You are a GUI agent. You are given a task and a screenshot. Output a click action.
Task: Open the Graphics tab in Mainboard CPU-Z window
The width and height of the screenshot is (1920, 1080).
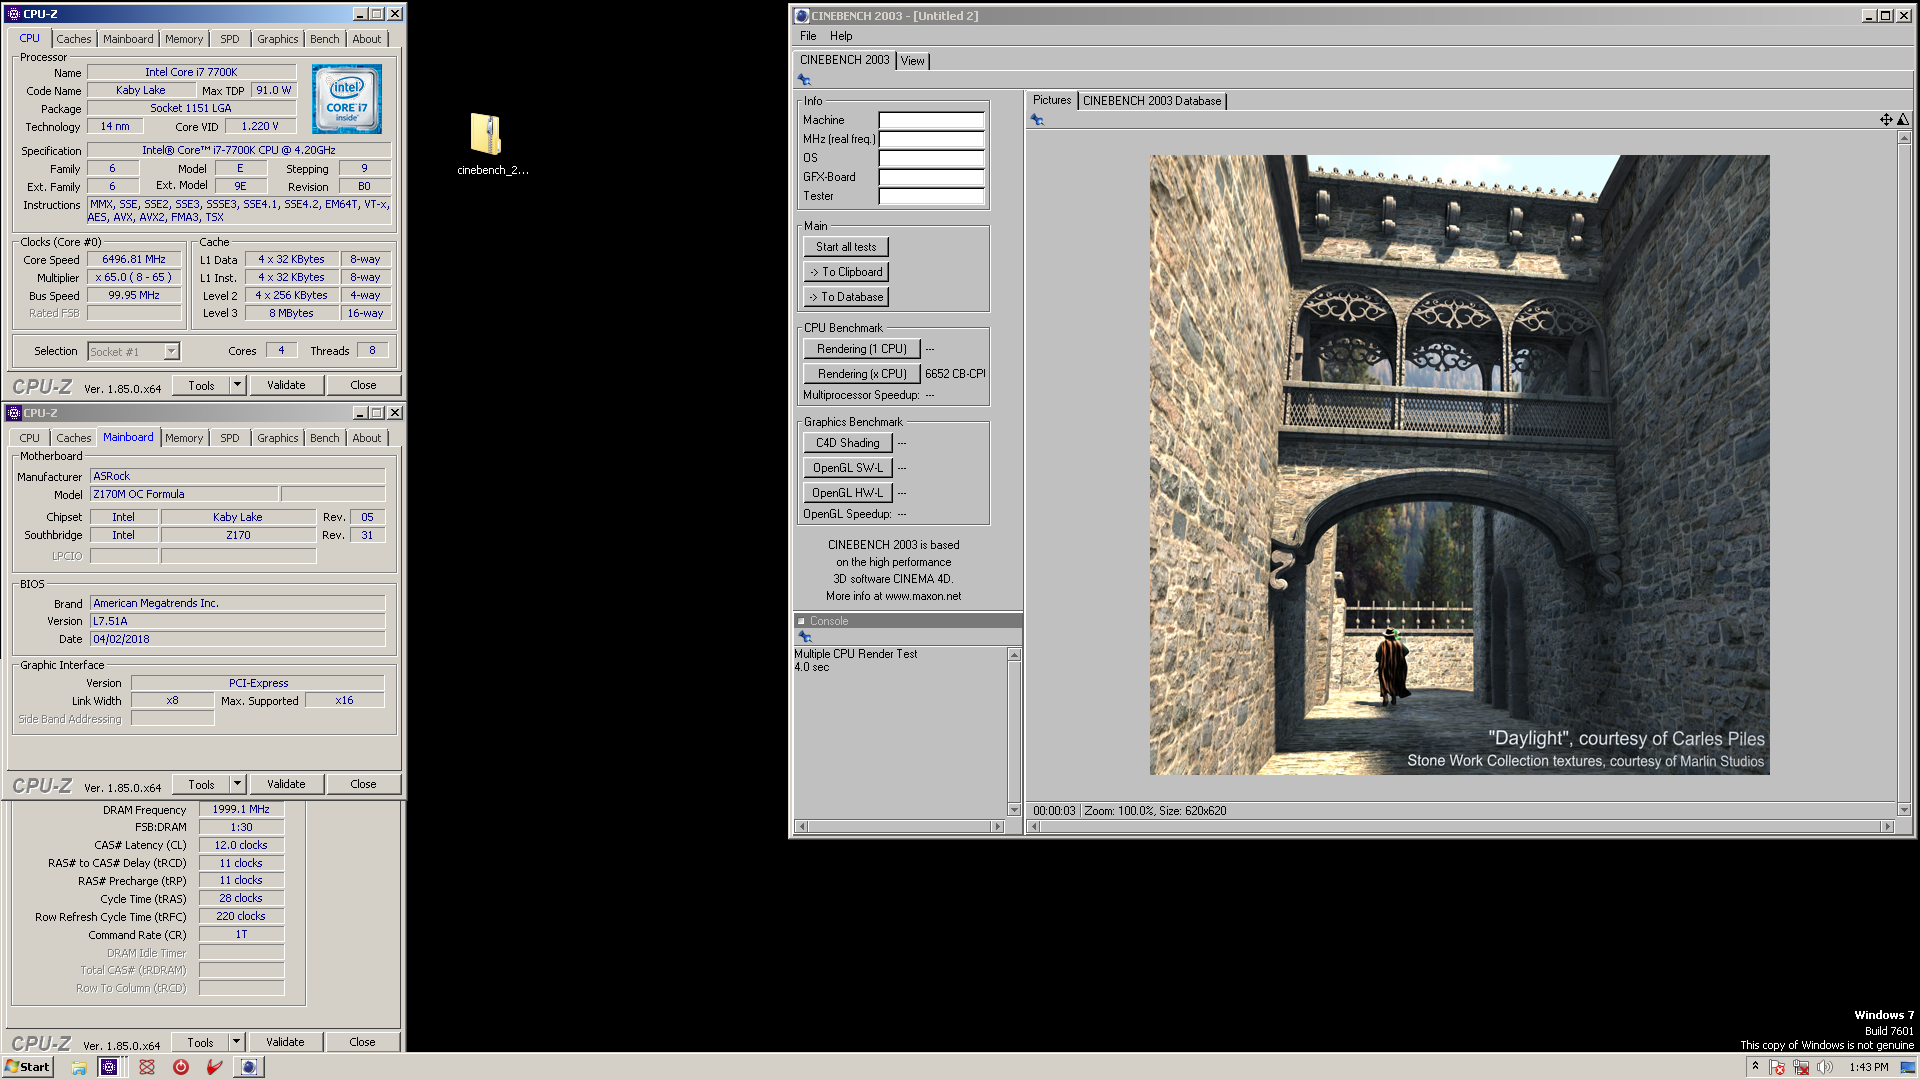(x=277, y=438)
